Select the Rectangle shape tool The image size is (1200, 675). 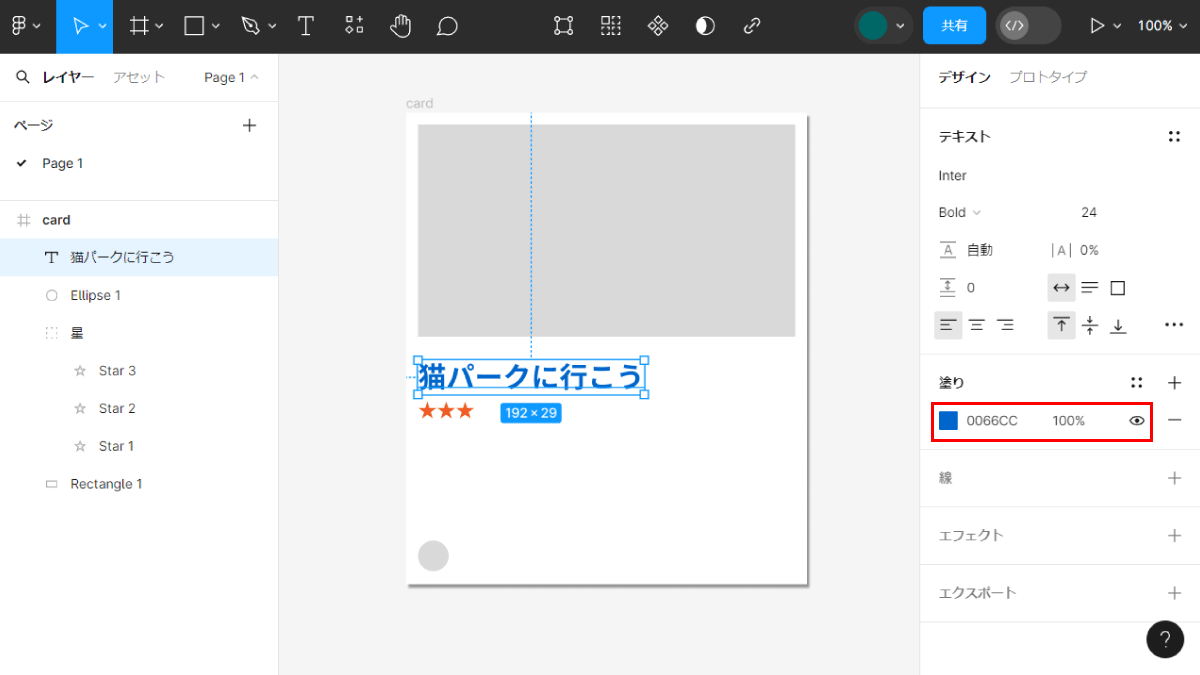pyautogui.click(x=195, y=26)
